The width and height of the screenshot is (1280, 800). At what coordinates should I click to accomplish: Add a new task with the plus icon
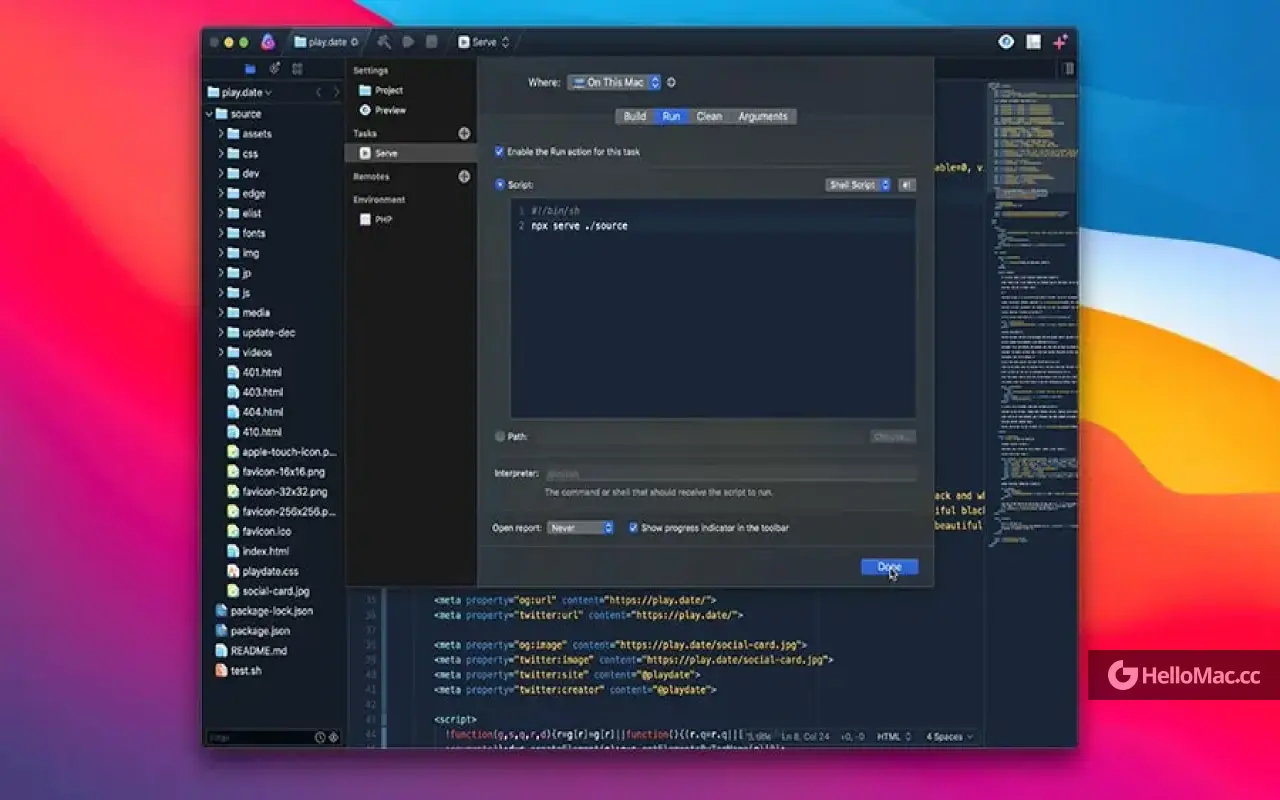click(x=464, y=133)
